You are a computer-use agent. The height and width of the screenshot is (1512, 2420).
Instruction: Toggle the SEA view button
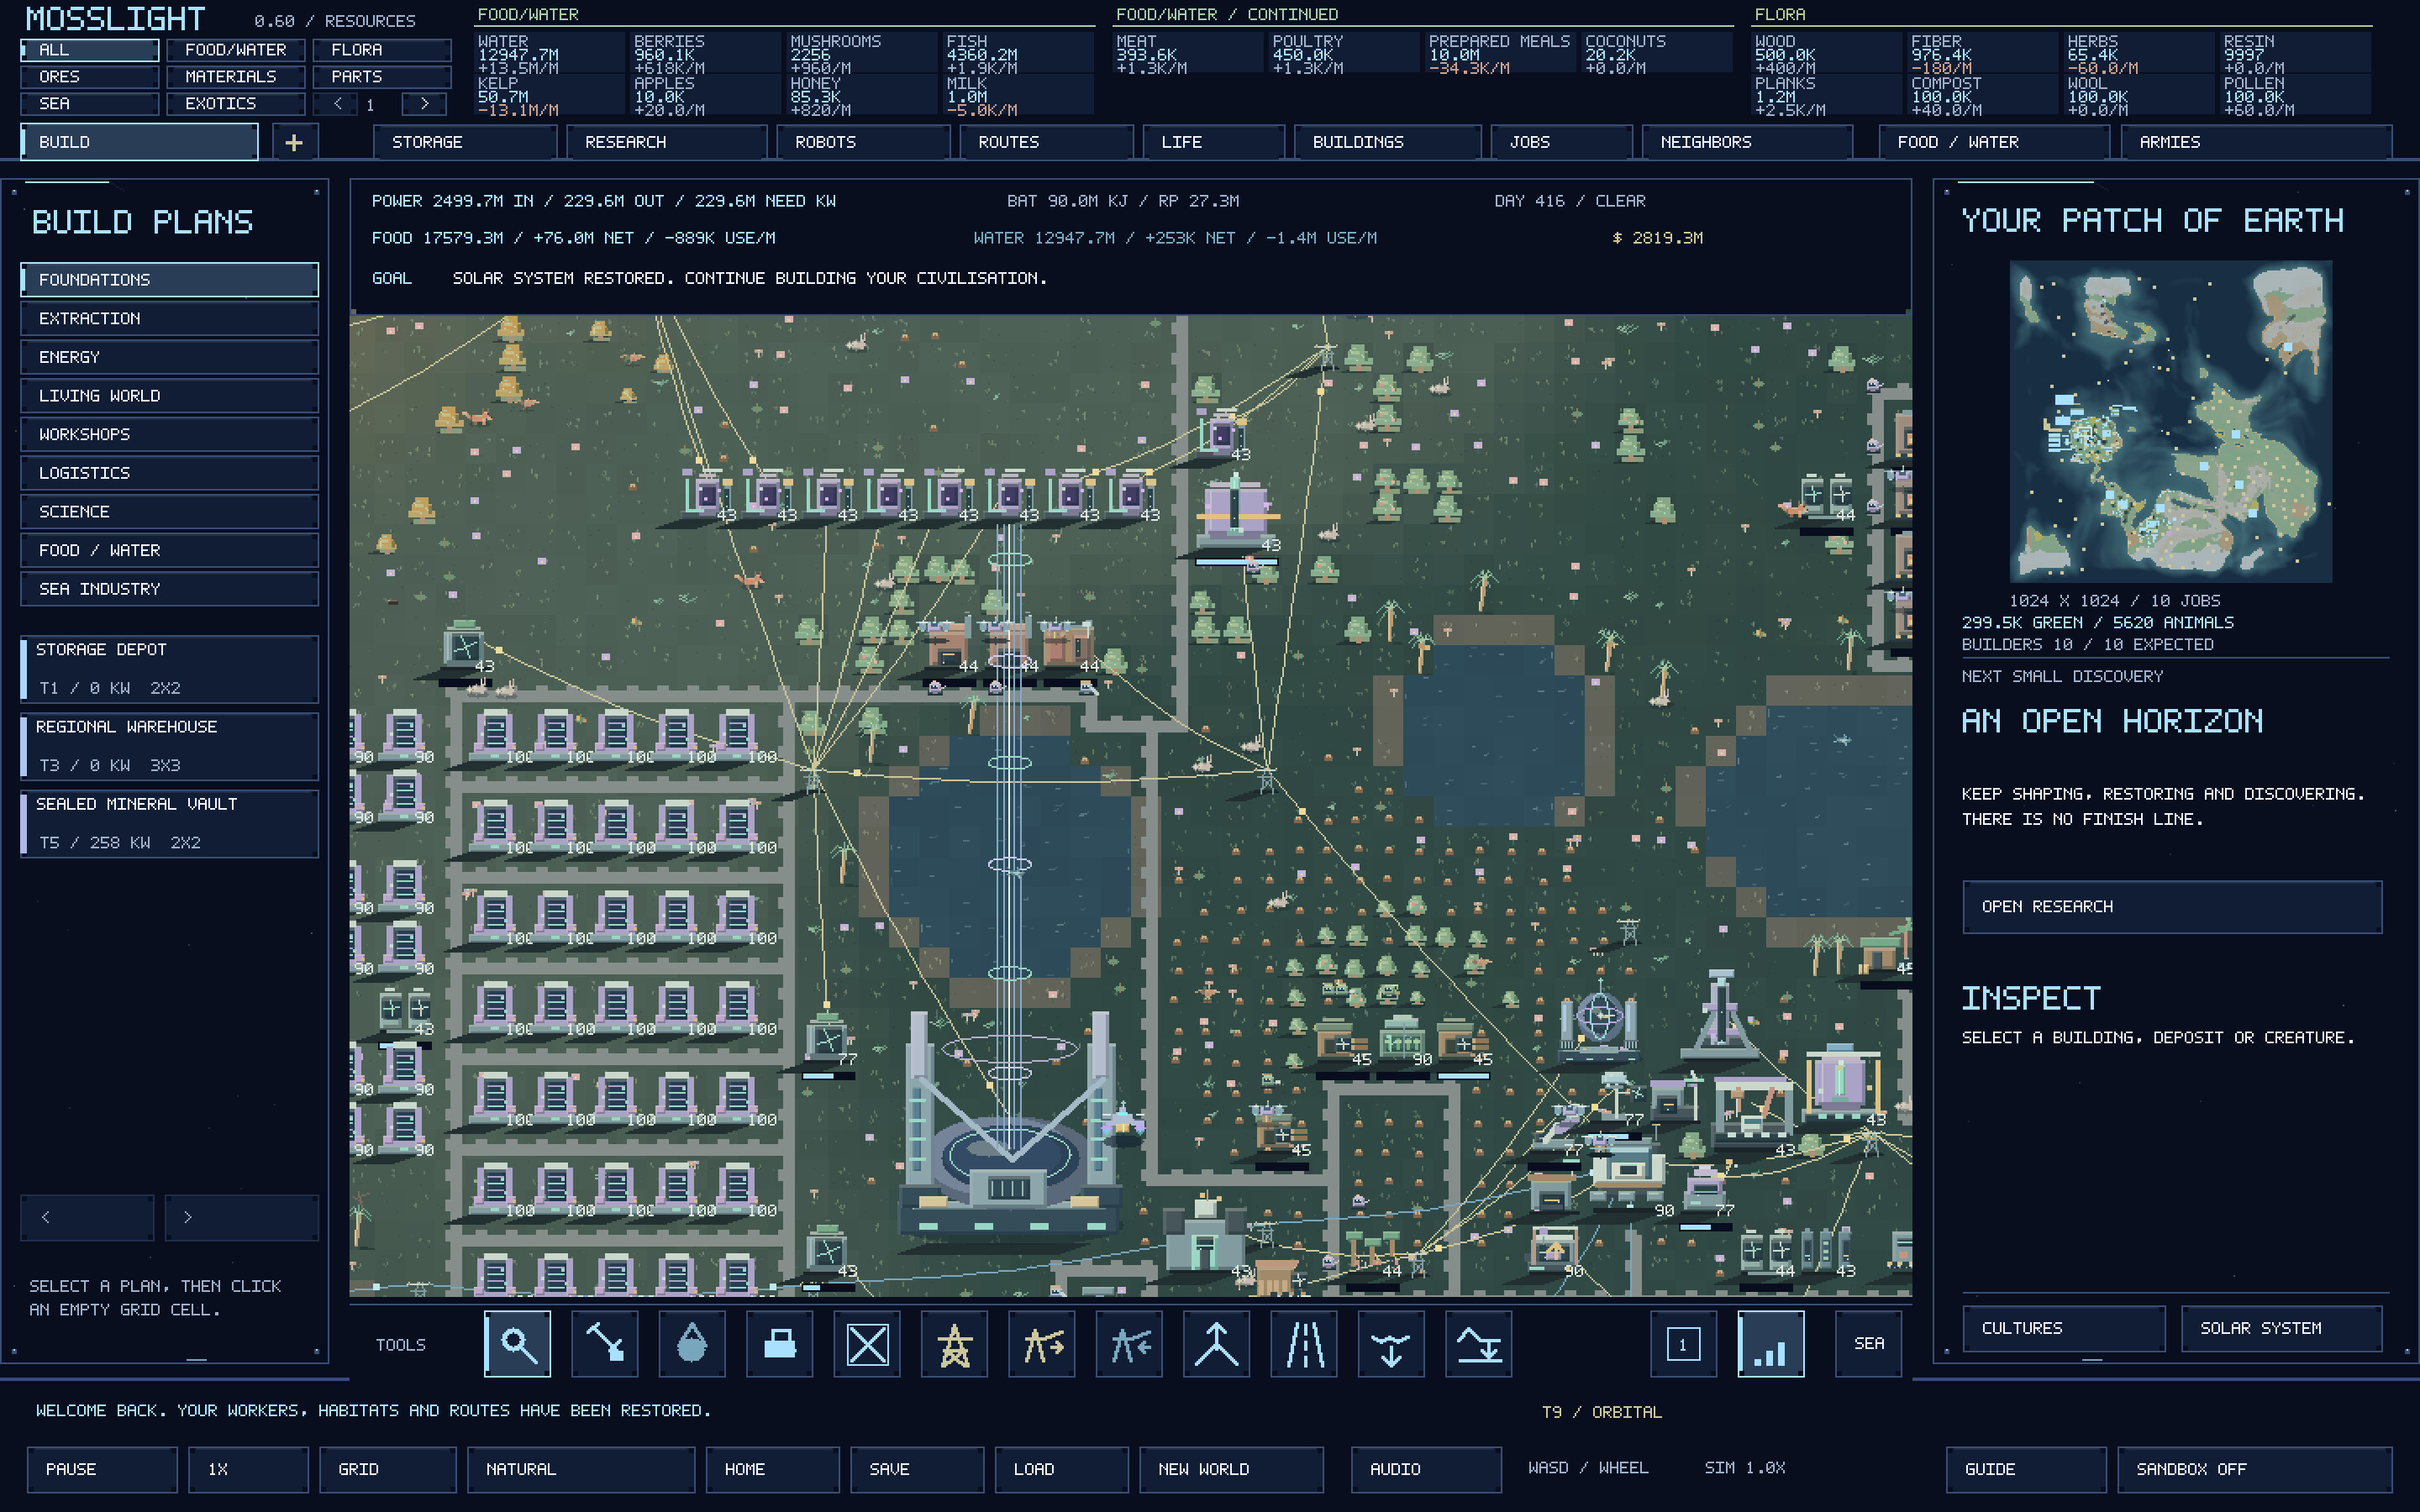1869,1344
